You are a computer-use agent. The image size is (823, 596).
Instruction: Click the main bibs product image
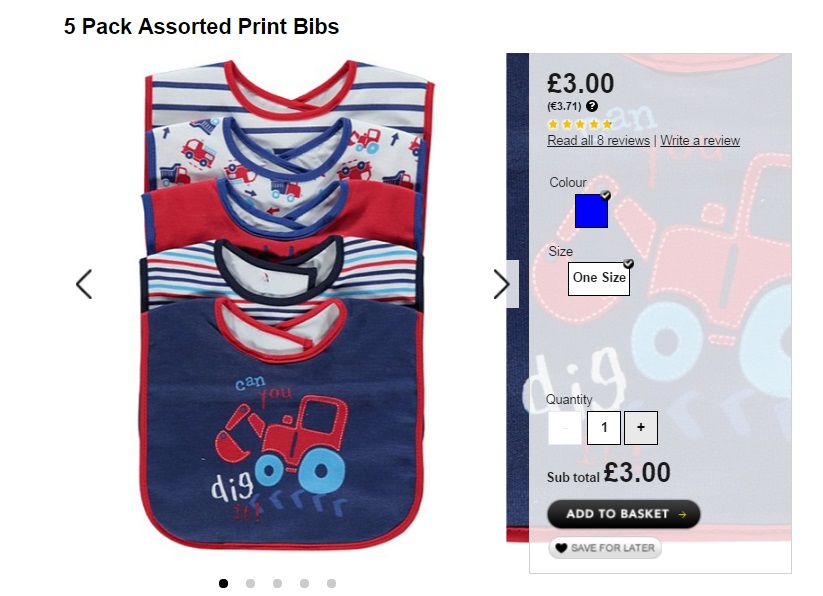290,300
